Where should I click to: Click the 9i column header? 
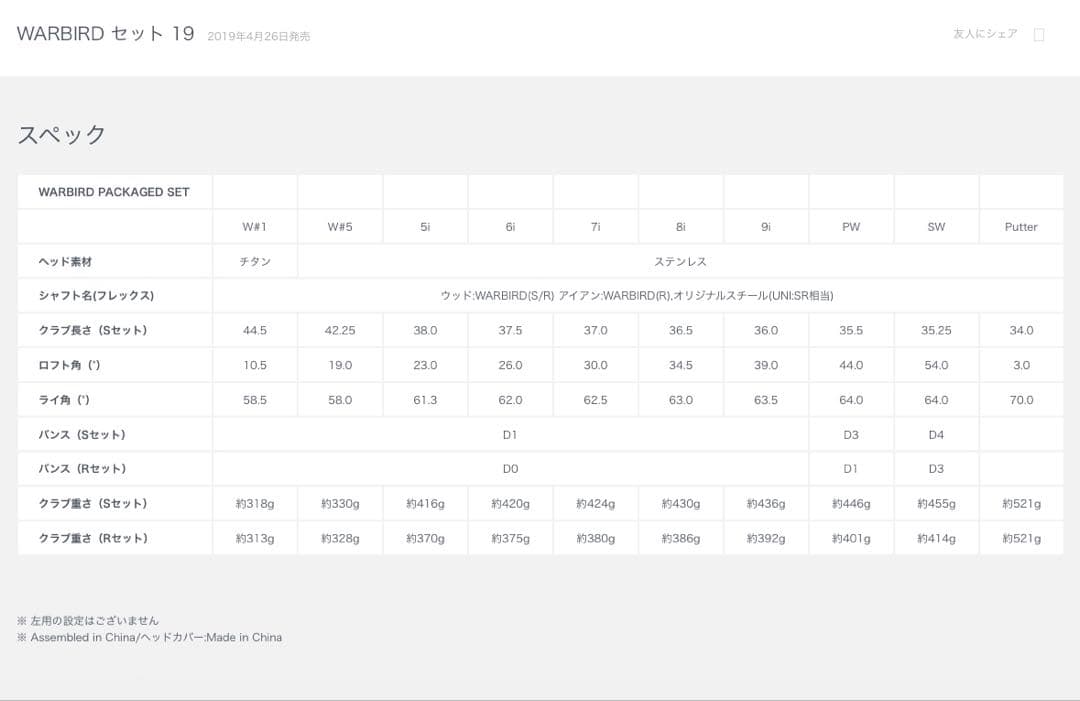pyautogui.click(x=766, y=227)
